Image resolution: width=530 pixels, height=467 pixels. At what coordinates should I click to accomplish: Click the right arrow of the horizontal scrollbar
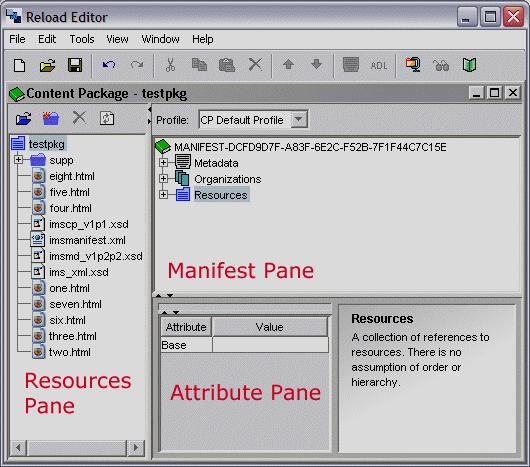click(136, 448)
